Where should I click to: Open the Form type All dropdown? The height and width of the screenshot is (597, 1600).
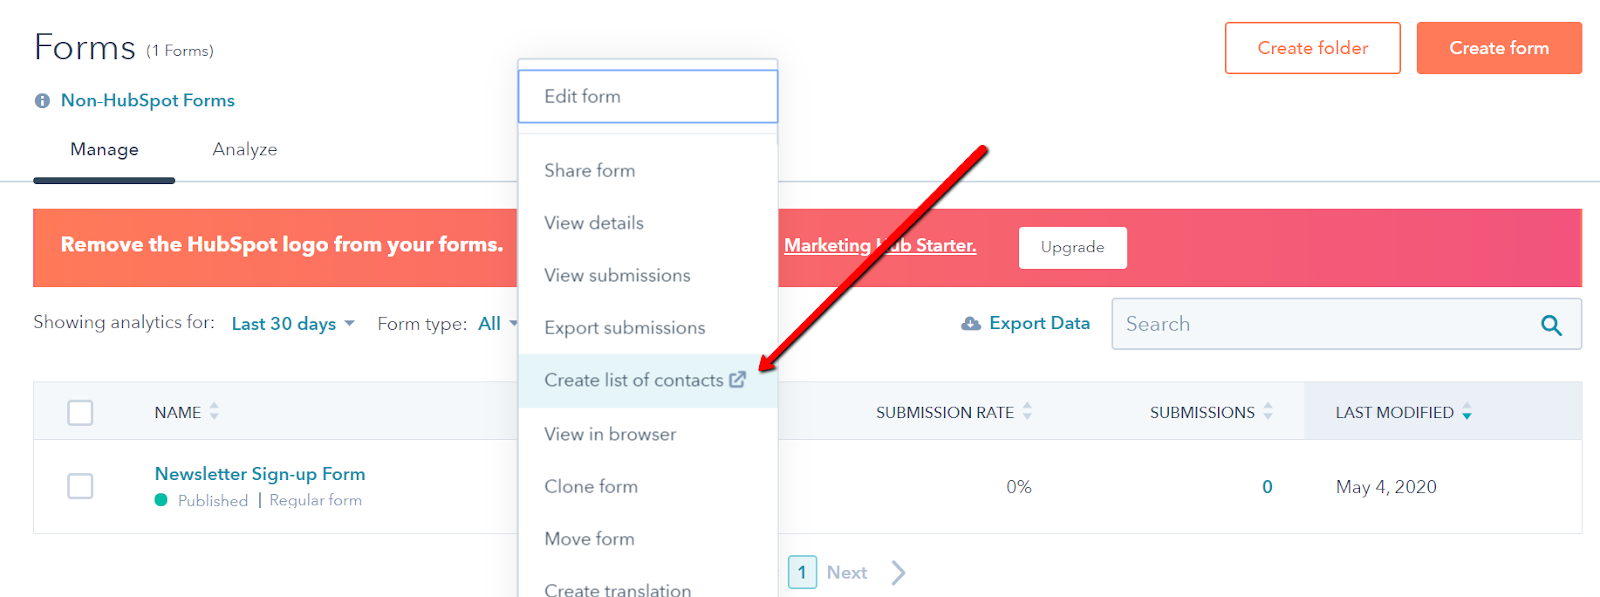[x=498, y=324]
